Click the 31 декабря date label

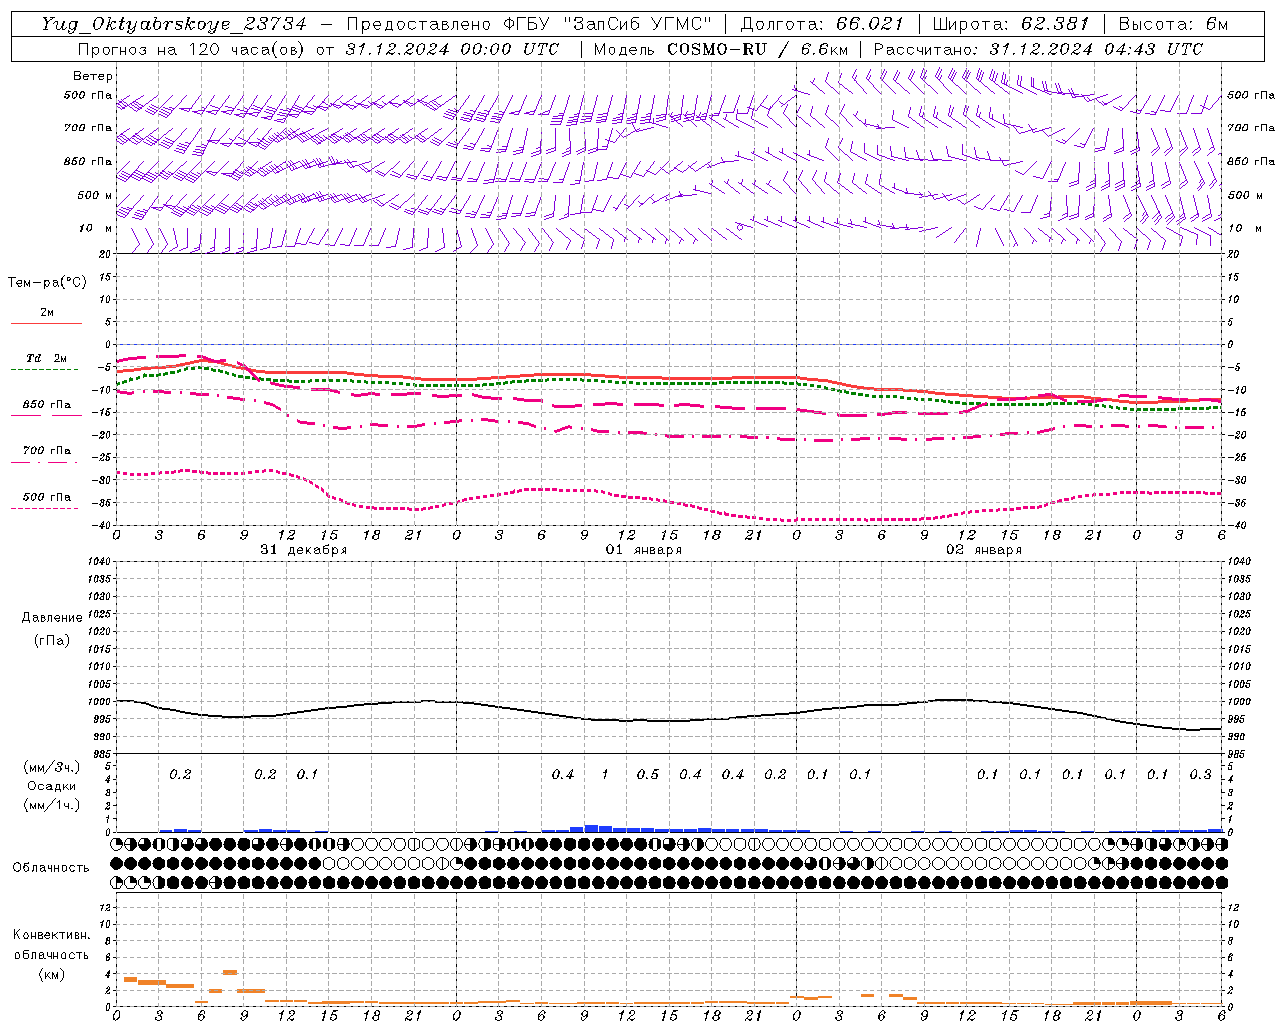[304, 550]
